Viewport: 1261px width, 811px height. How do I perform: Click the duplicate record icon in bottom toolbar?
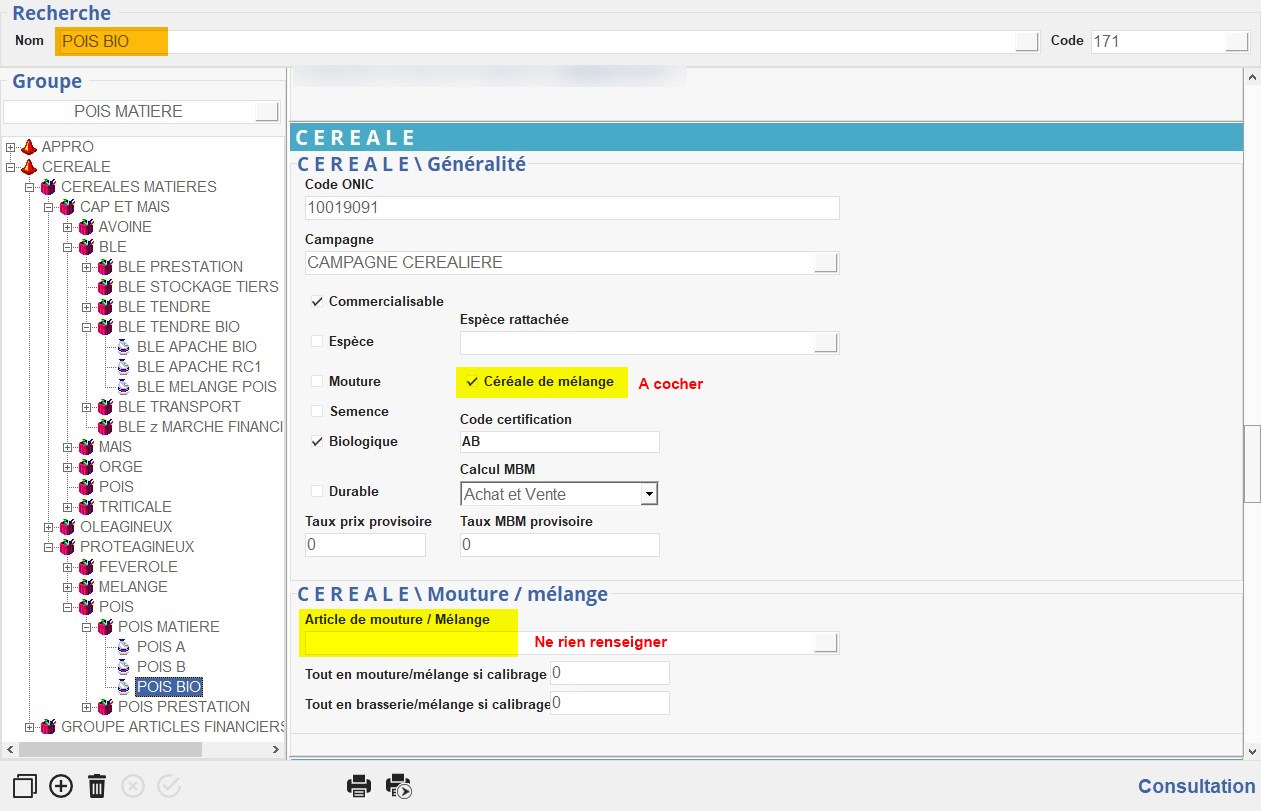pyautogui.click(x=25, y=786)
